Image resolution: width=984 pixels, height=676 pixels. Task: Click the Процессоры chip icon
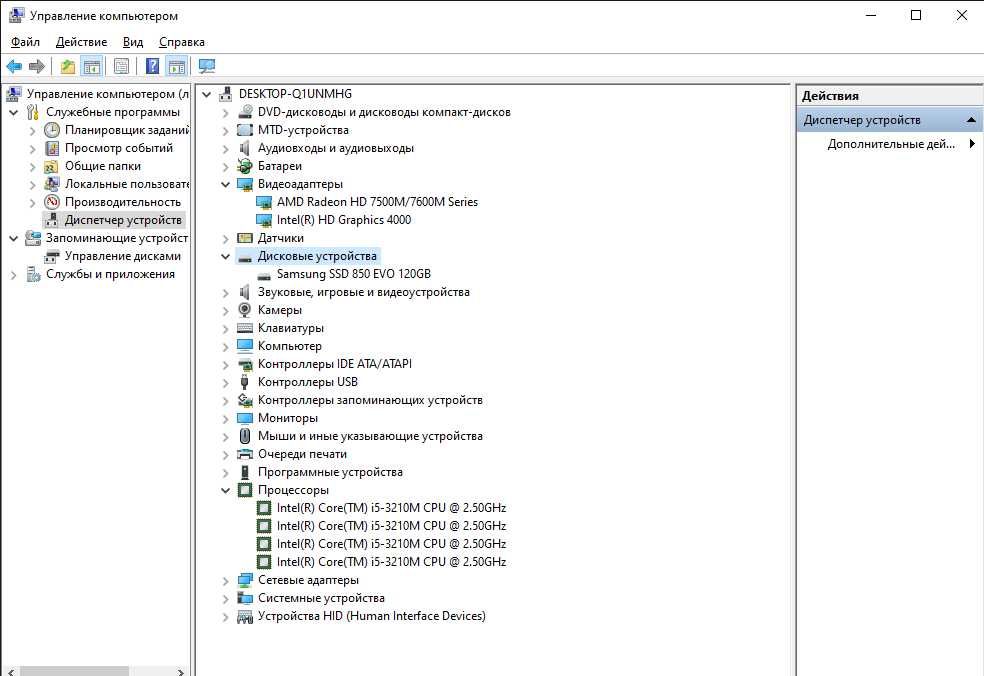[245, 490]
